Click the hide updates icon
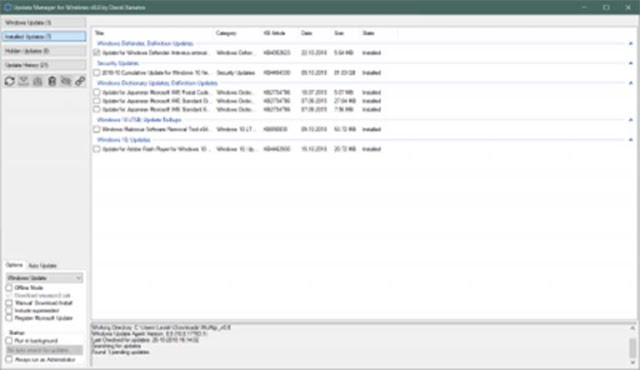The height and width of the screenshot is (370, 640). point(66,81)
